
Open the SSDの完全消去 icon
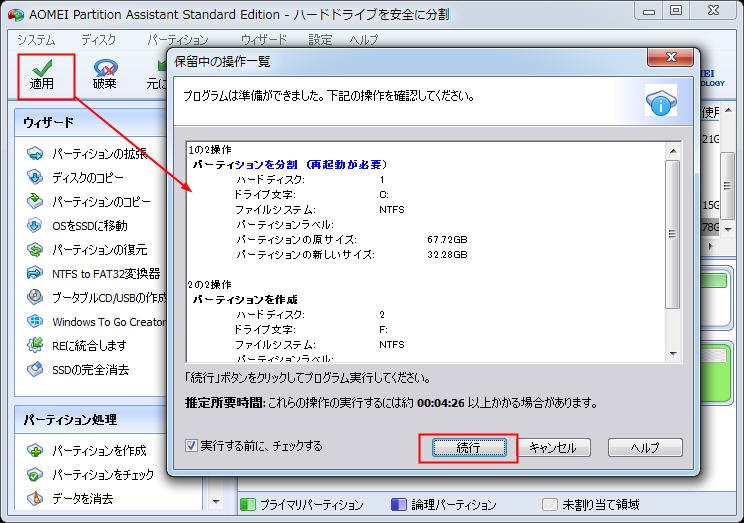pos(35,369)
